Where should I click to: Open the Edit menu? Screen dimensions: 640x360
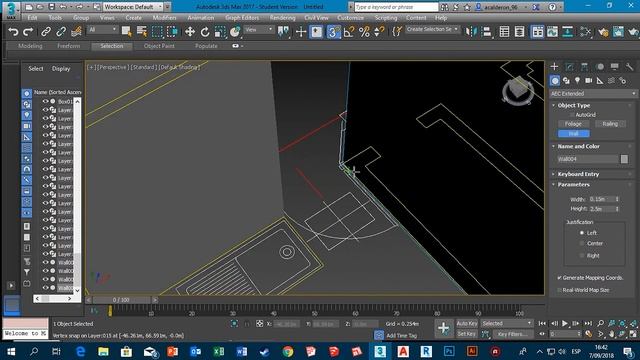tap(32, 18)
